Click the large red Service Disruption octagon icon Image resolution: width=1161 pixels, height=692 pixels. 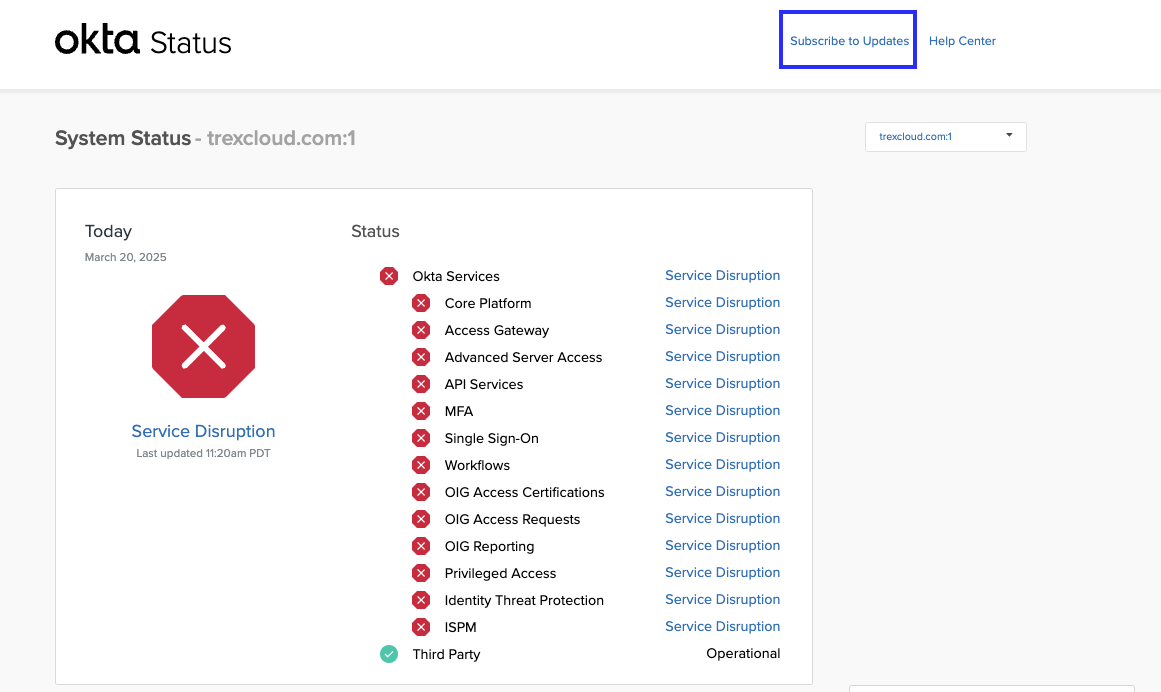(x=204, y=346)
